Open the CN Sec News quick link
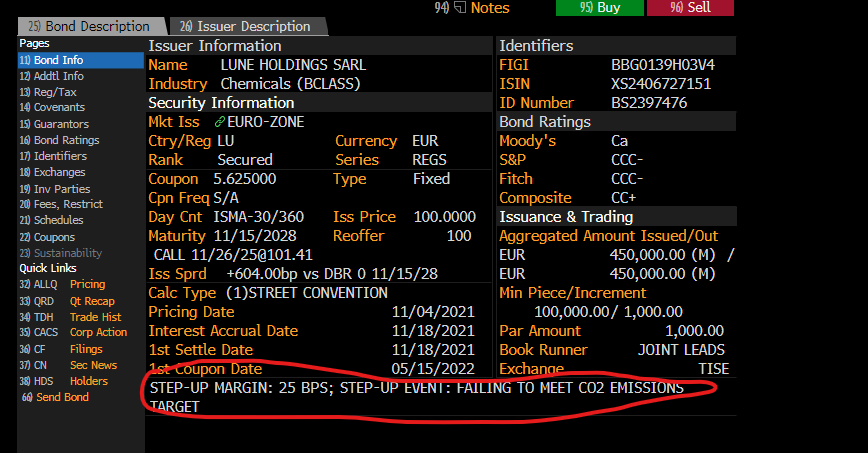Screen dimensions: 868x453 click(x=68, y=366)
